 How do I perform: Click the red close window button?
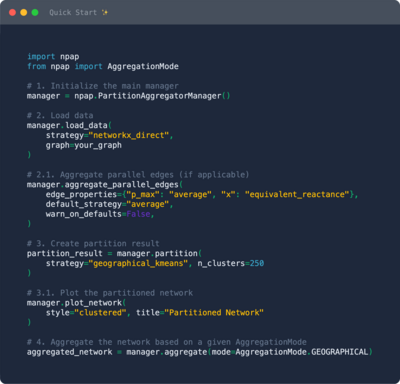[12, 12]
